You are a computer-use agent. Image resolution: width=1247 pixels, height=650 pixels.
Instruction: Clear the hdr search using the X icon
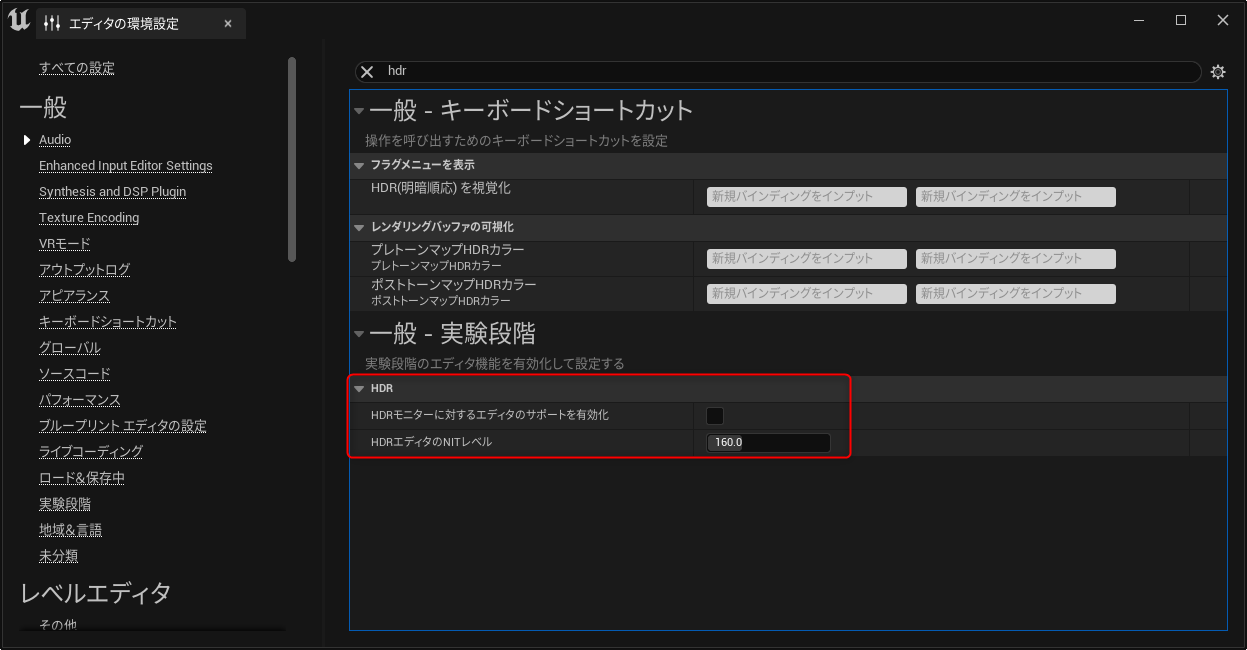[x=367, y=71]
